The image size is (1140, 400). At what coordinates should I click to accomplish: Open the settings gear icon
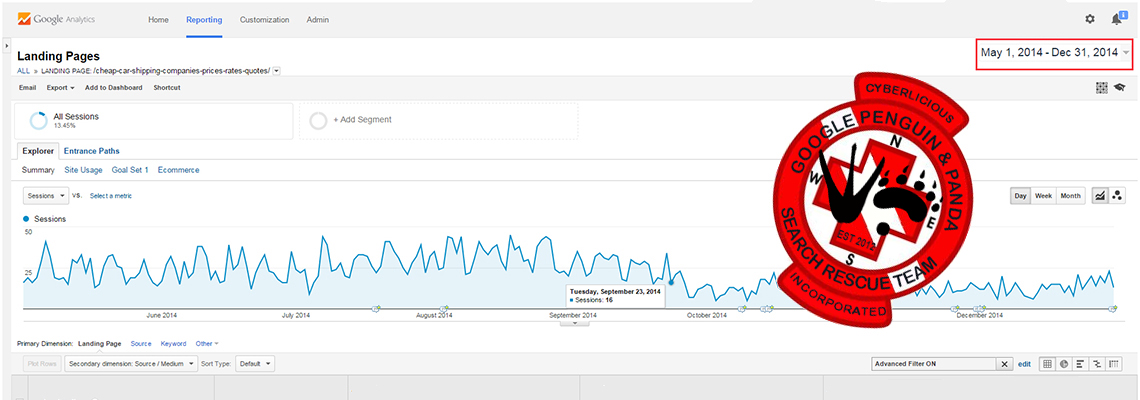pyautogui.click(x=1089, y=20)
